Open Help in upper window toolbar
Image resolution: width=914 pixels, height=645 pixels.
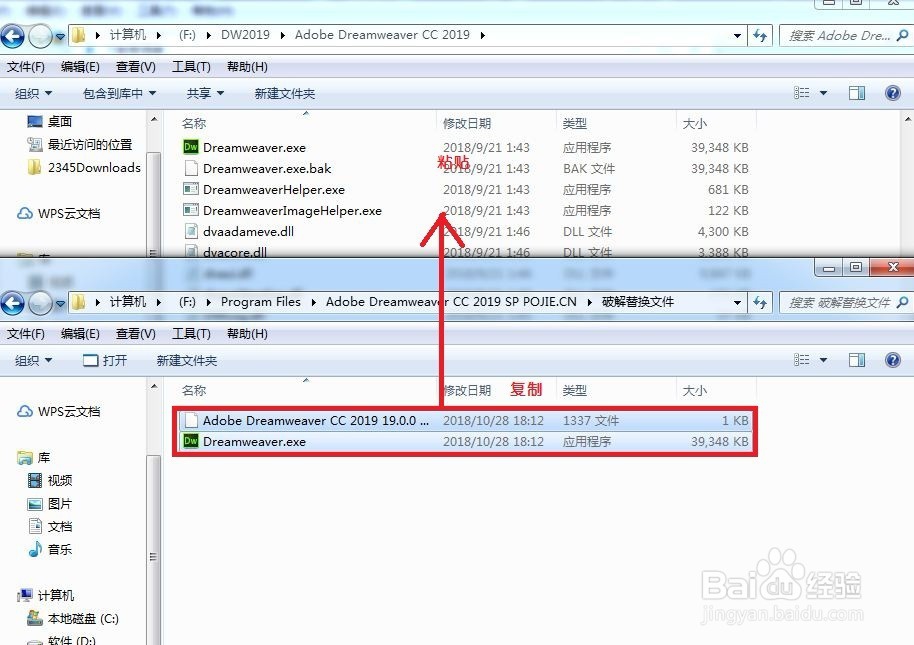pyautogui.click(x=892, y=93)
